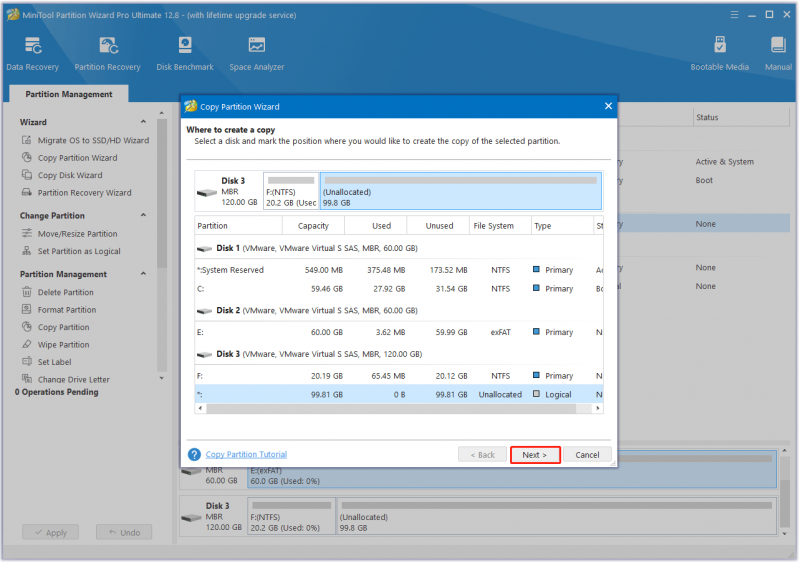Select the Unallocated block on Disk 3 map

[x=461, y=191]
